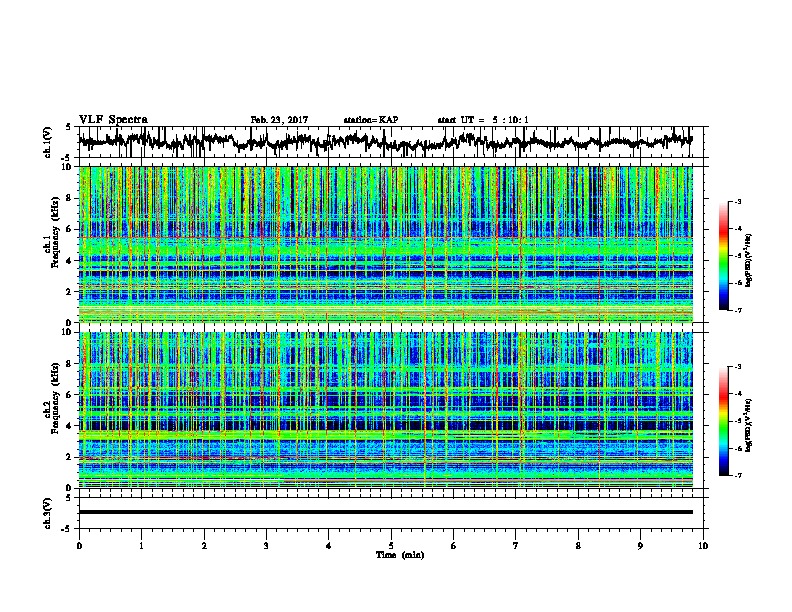The width and height of the screenshot is (792, 612).
Task: Click the ch.1(V) waveform axis label
Action: click(48, 142)
